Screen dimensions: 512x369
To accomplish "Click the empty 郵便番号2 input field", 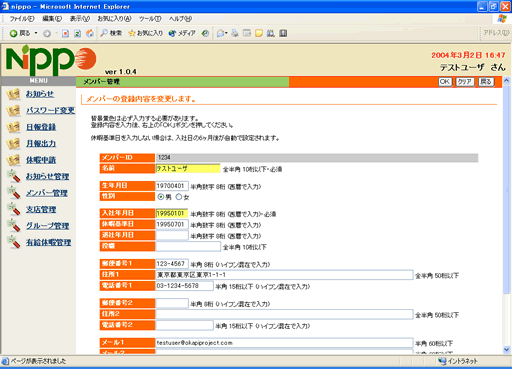I will click(x=172, y=303).
